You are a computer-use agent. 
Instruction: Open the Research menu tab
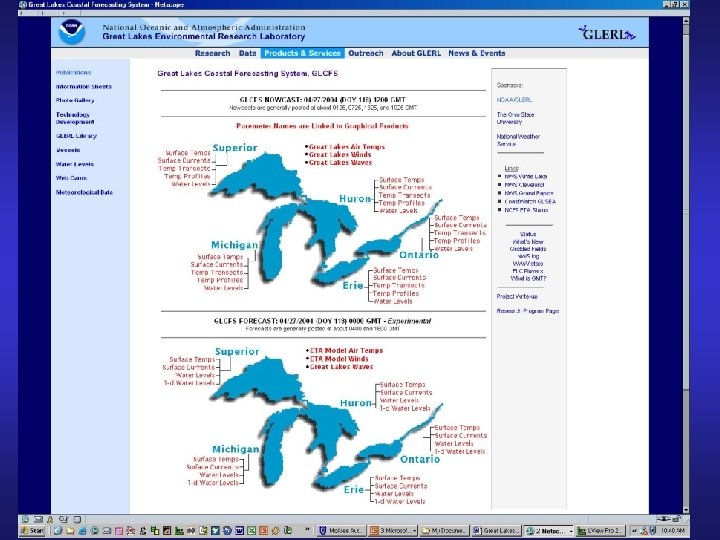tap(212, 53)
